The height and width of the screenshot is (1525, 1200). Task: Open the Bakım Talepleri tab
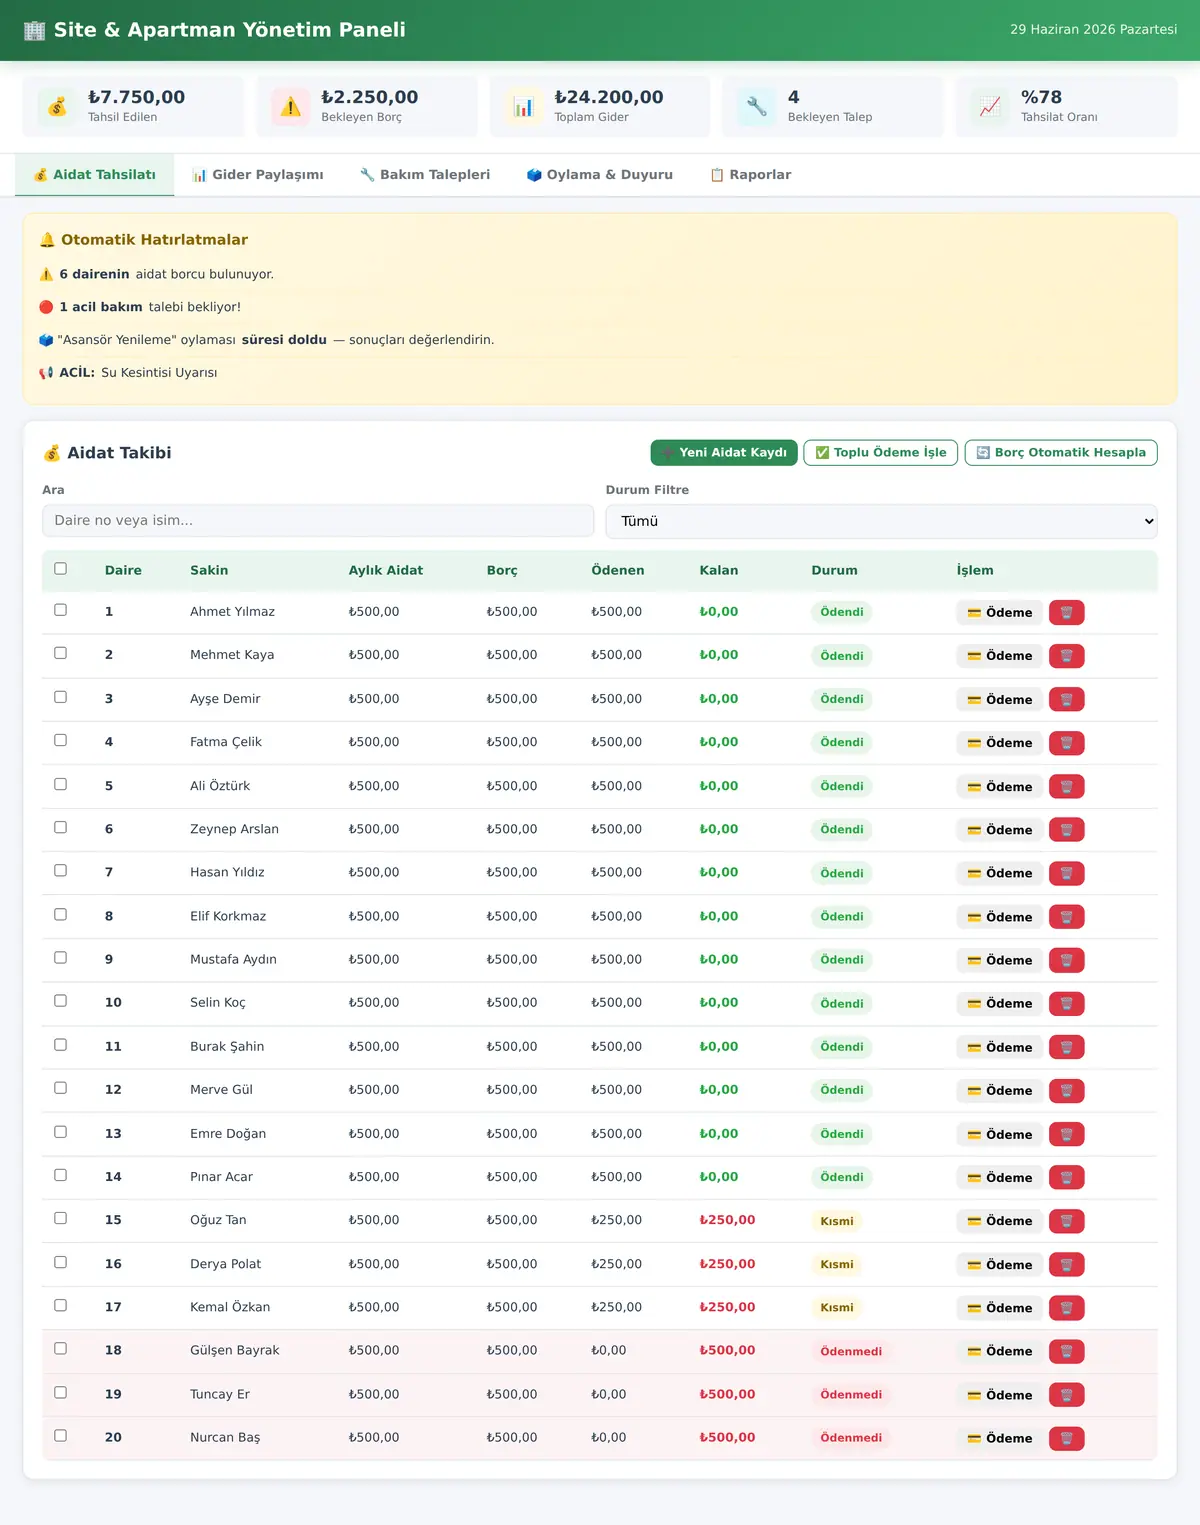pos(425,175)
